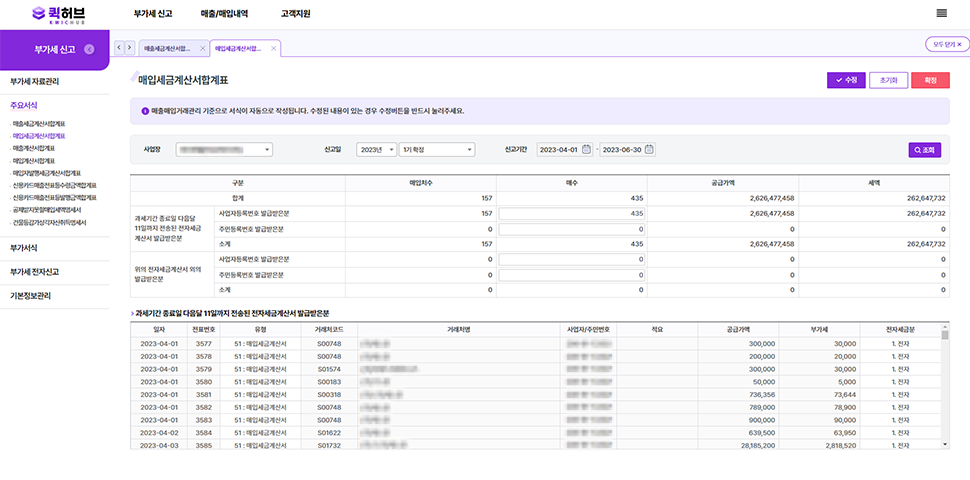Open the 1기 확정 period dropdown
The height and width of the screenshot is (480, 970).
(x=437, y=150)
